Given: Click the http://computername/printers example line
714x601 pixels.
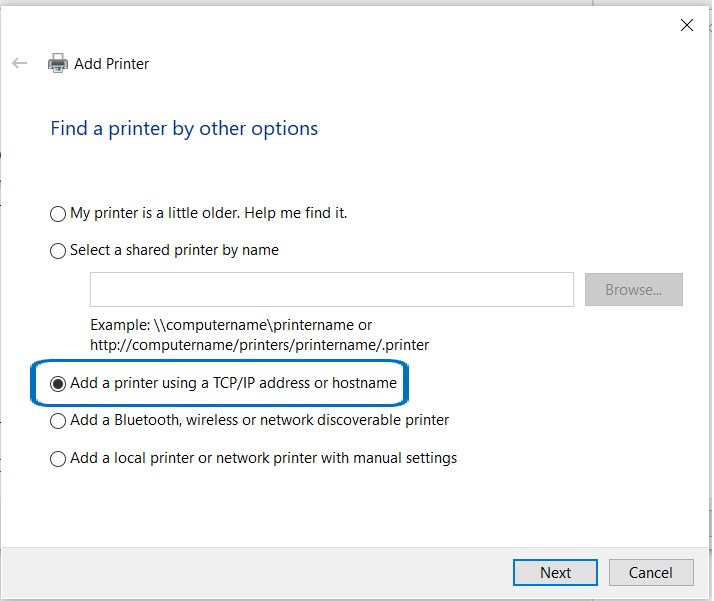Looking at the screenshot, I should (259, 344).
